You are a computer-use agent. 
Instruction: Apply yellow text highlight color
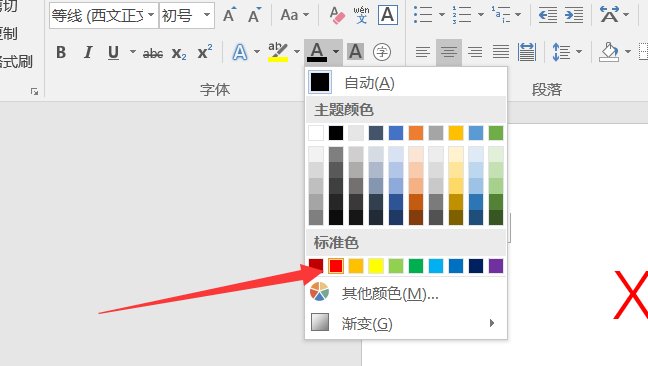tap(278, 52)
